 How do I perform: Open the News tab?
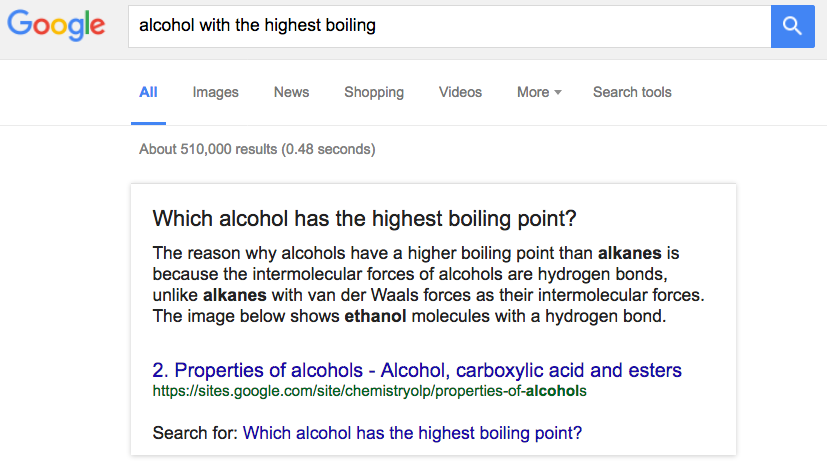pyautogui.click(x=291, y=92)
